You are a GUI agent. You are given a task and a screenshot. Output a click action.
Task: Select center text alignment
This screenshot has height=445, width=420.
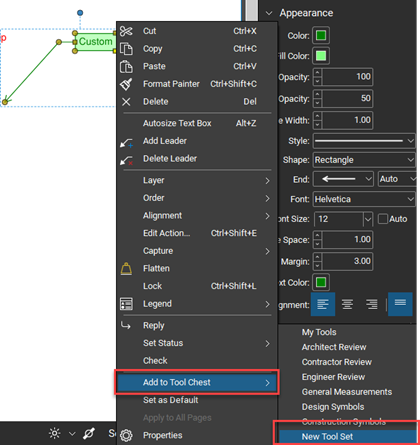pyautogui.click(x=347, y=304)
